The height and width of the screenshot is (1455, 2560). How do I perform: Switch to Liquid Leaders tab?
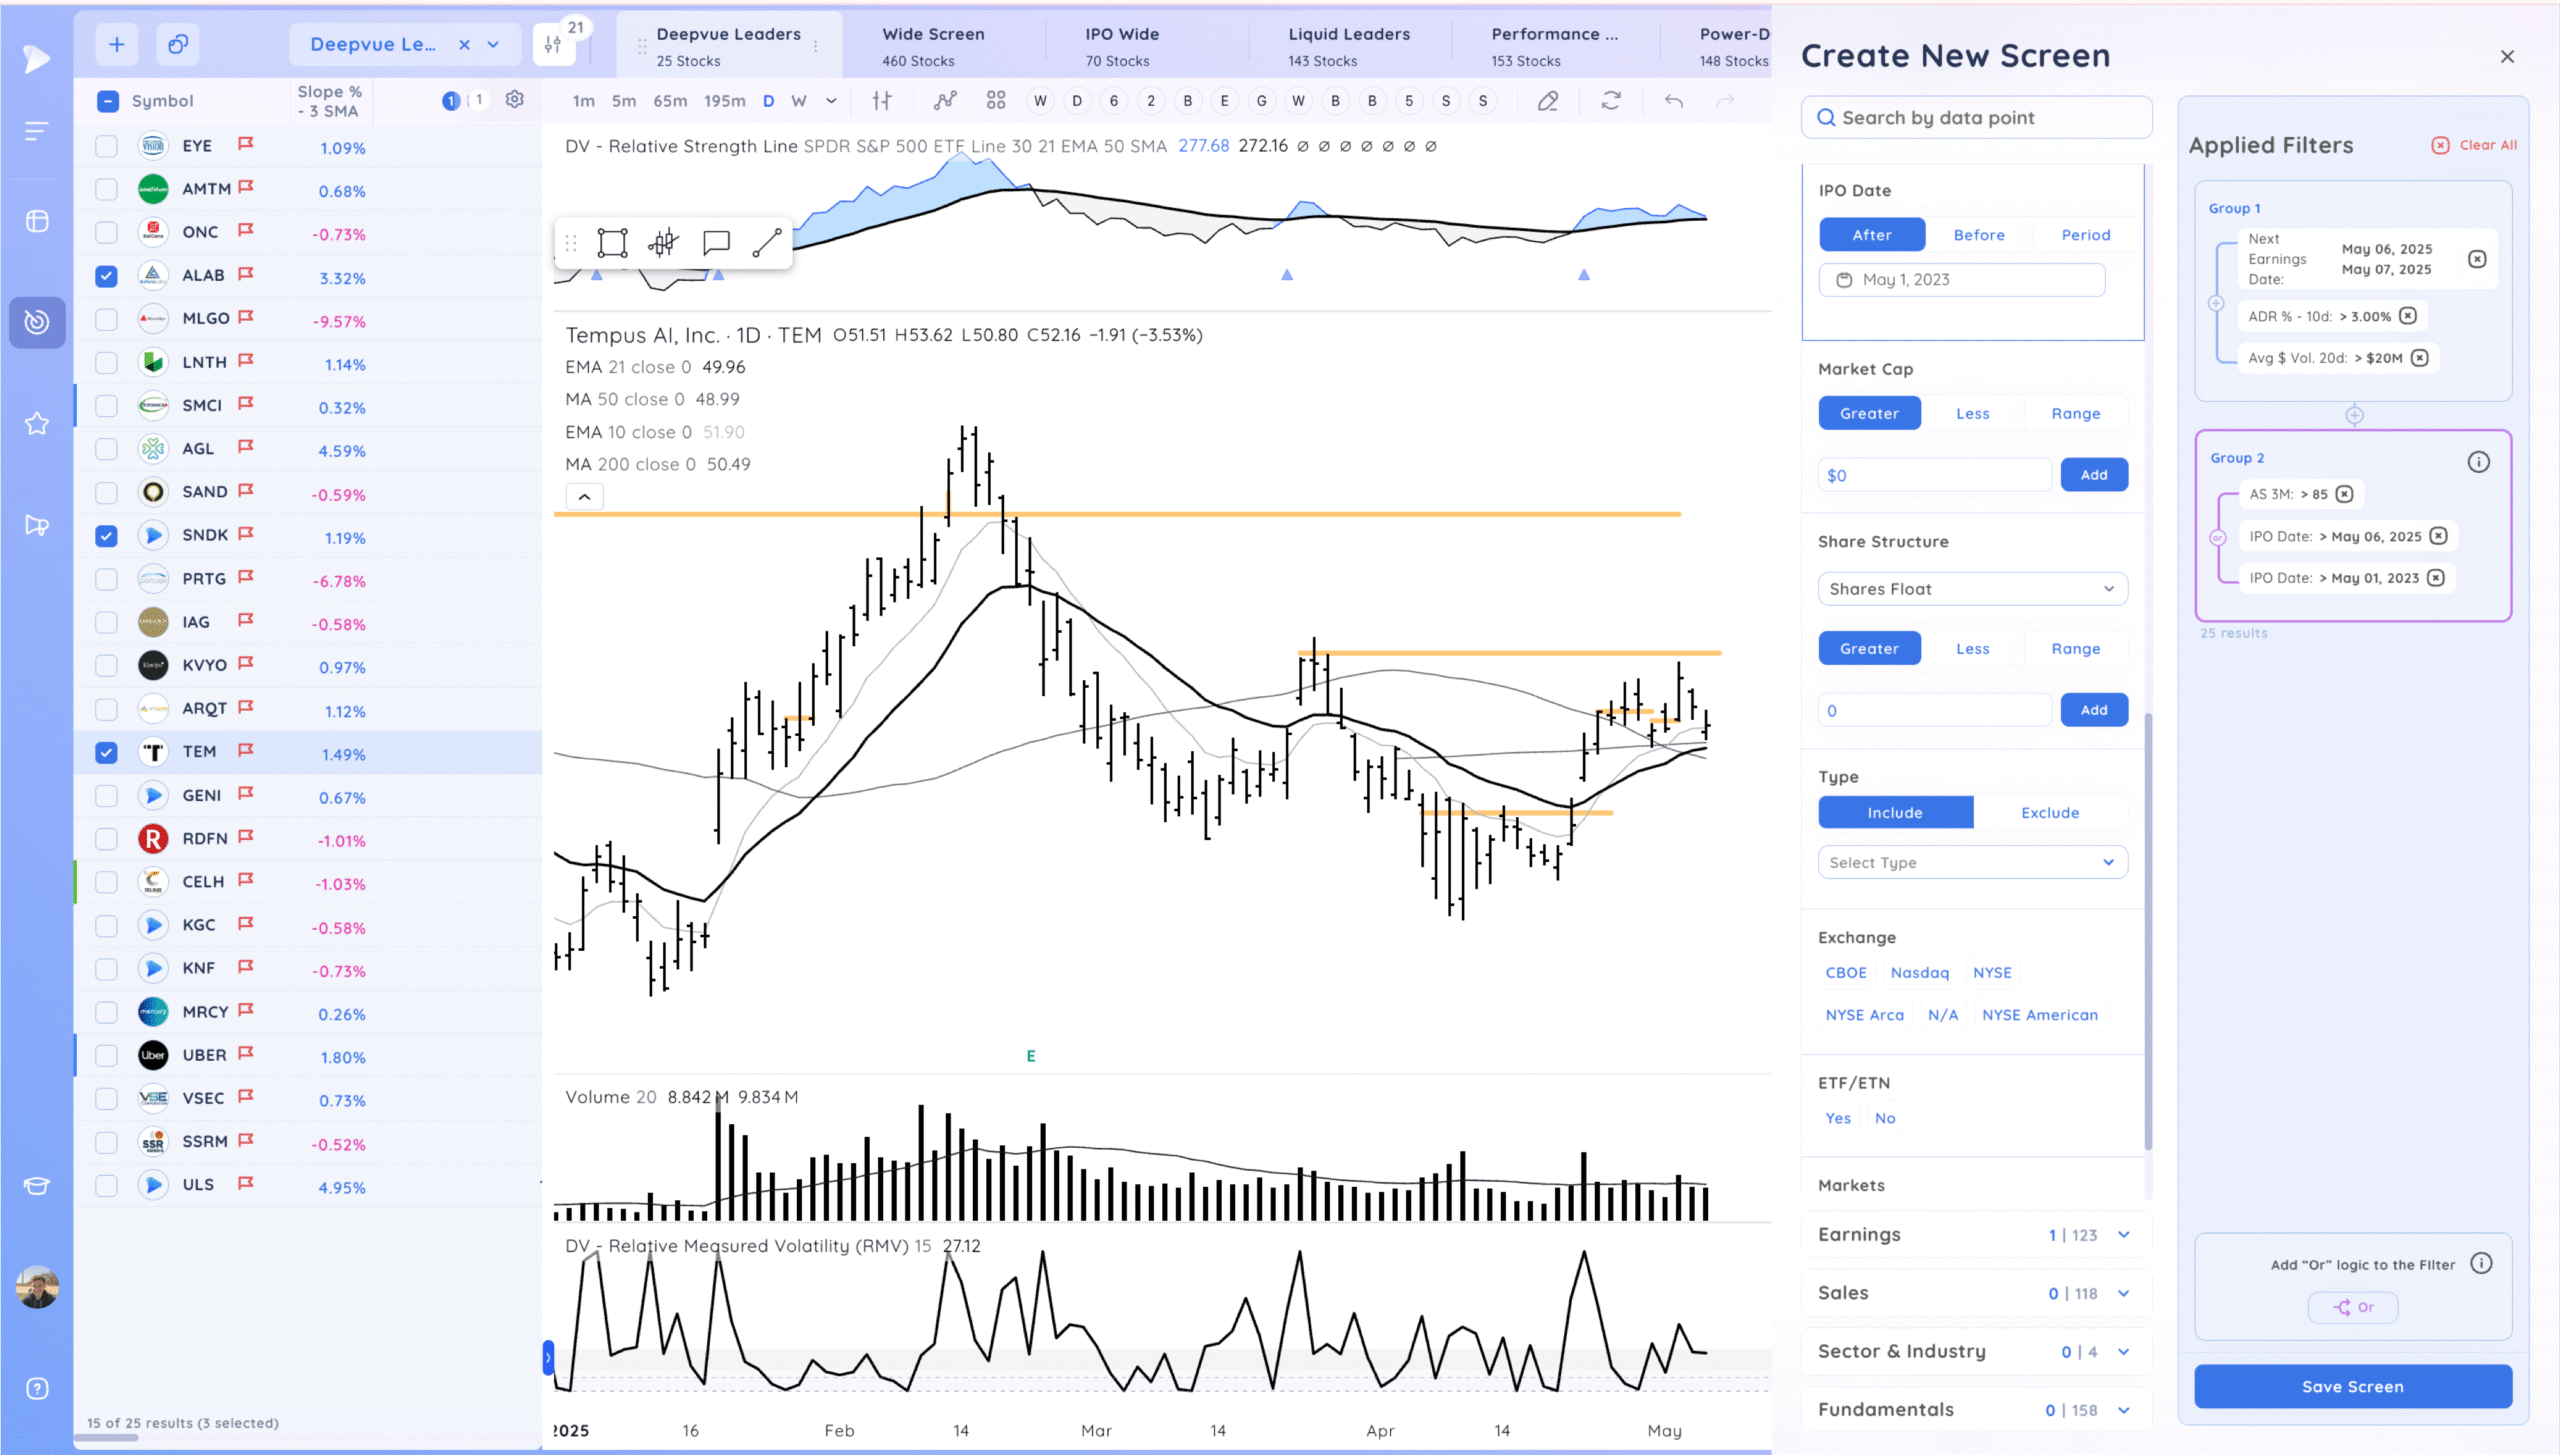tap(1349, 46)
